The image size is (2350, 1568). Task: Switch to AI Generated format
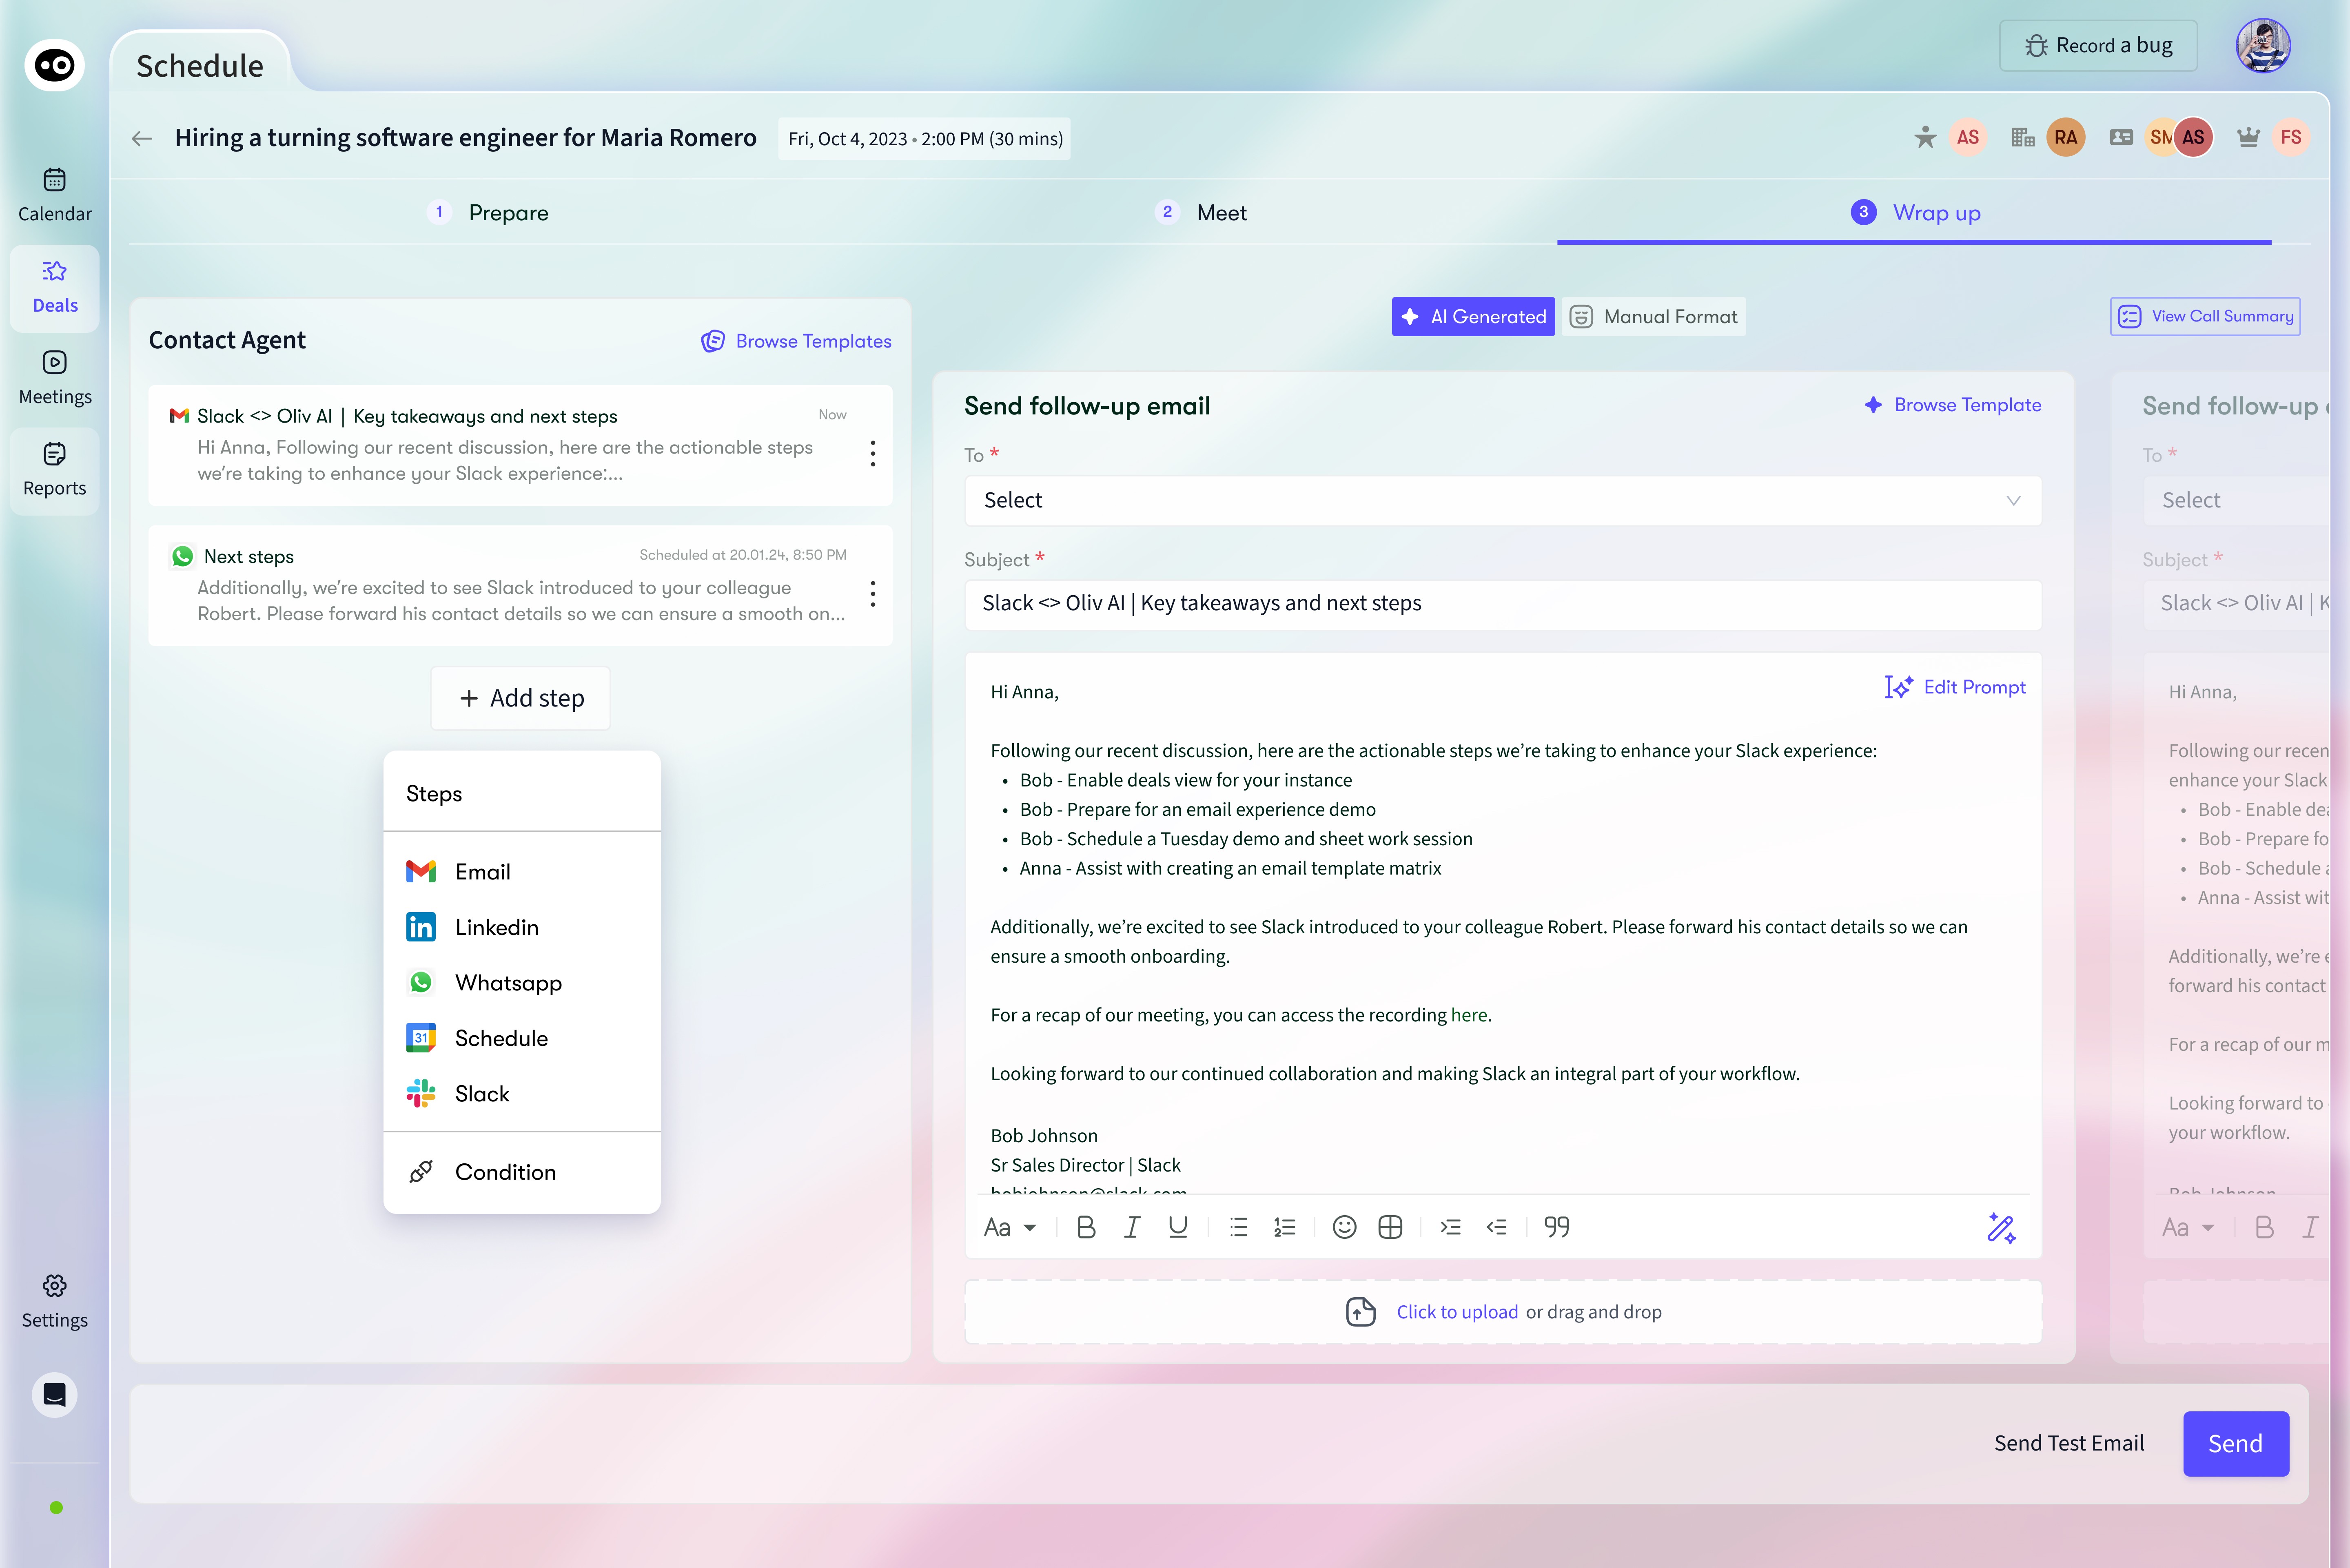[x=1473, y=317]
